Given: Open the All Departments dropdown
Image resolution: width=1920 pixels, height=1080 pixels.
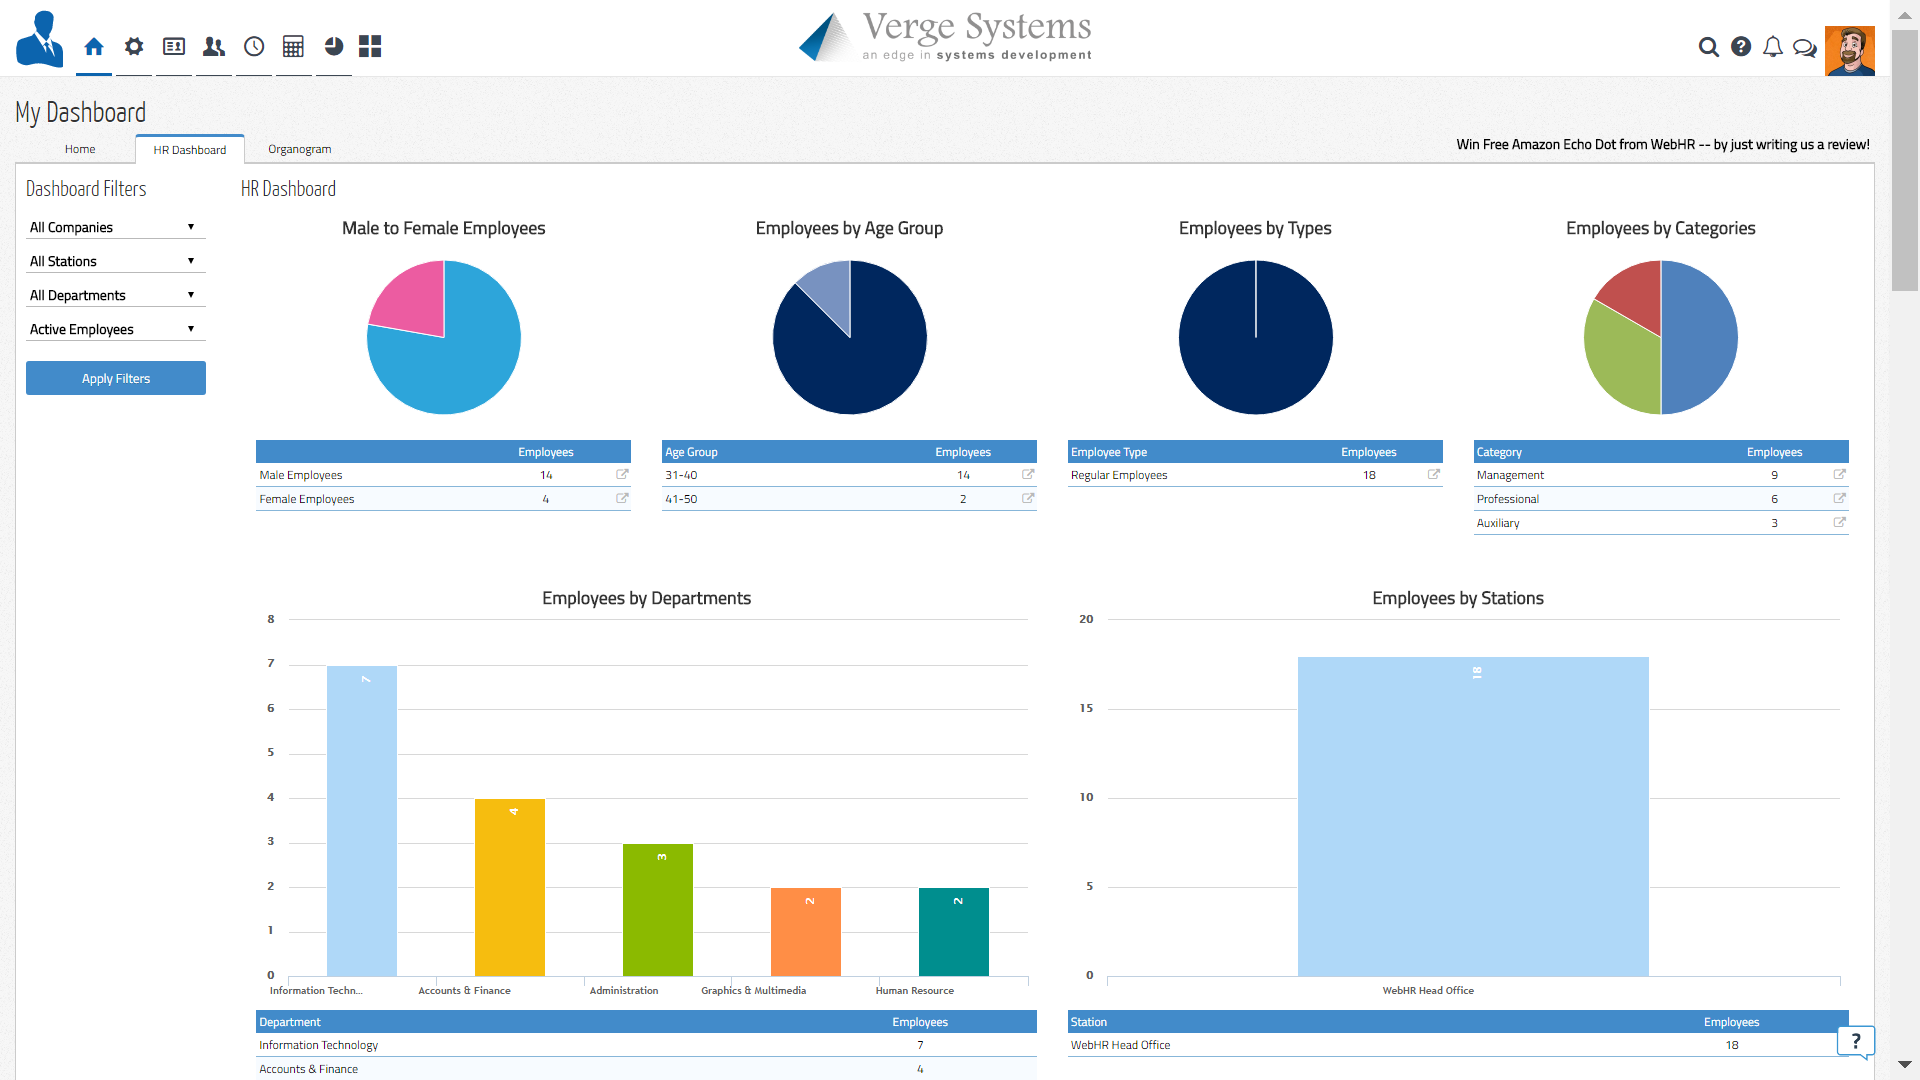Looking at the screenshot, I should tap(115, 295).
